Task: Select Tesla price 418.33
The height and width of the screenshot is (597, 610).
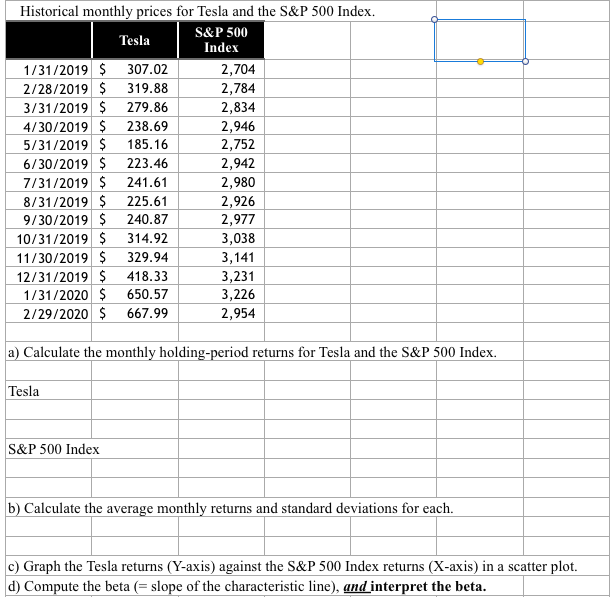Action: pyautogui.click(x=135, y=277)
